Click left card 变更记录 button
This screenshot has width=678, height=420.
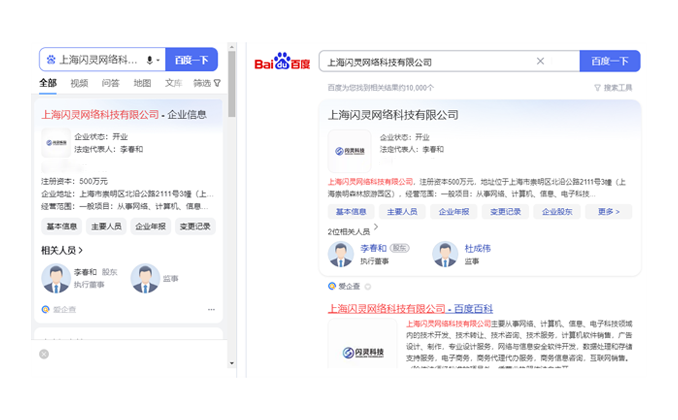(x=195, y=226)
